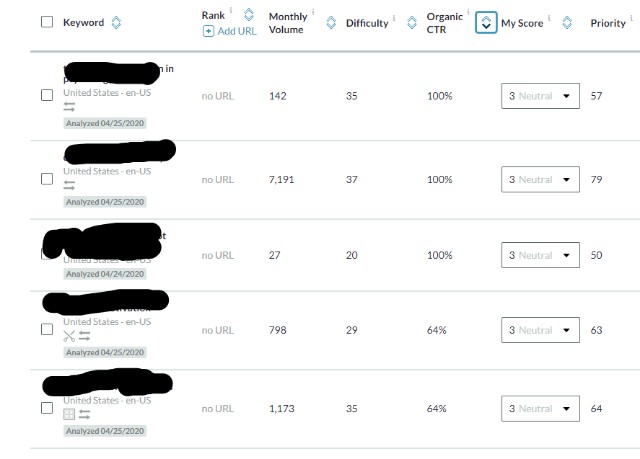Click the Add URL link under Rank
This screenshot has width=640, height=459.
[x=229, y=31]
